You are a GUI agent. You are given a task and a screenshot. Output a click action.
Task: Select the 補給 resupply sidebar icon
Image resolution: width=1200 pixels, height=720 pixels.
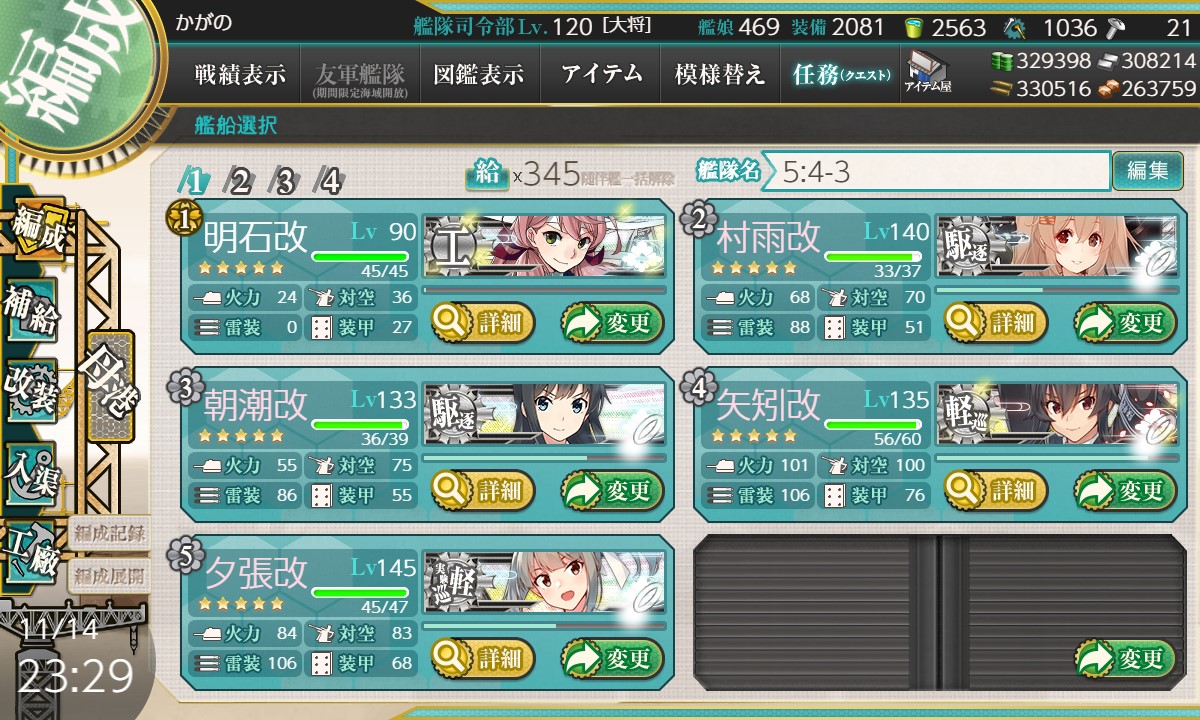pyautogui.click(x=32, y=314)
